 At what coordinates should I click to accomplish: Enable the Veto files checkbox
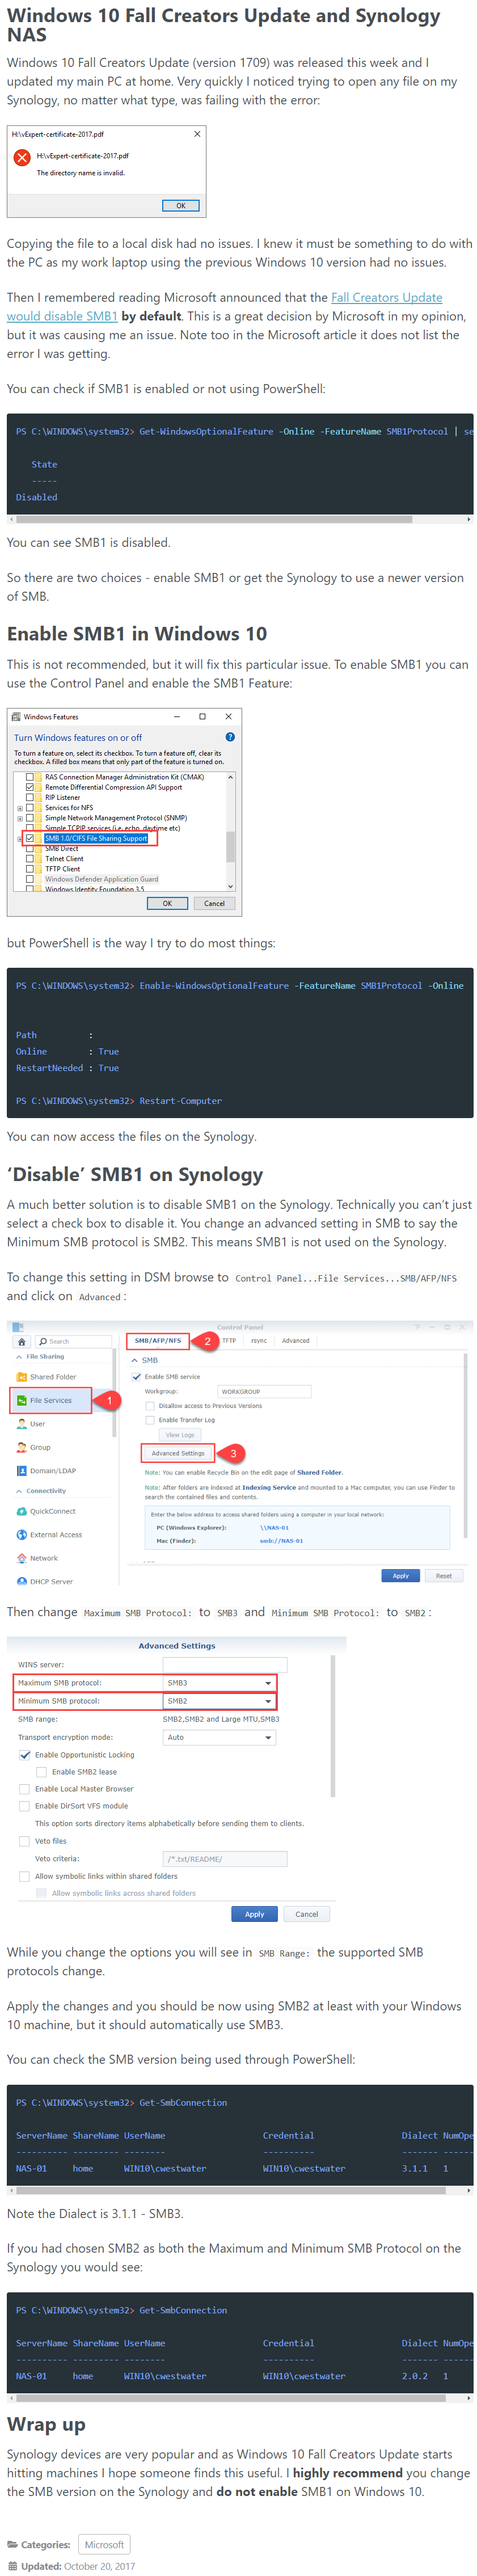pyautogui.click(x=25, y=1841)
